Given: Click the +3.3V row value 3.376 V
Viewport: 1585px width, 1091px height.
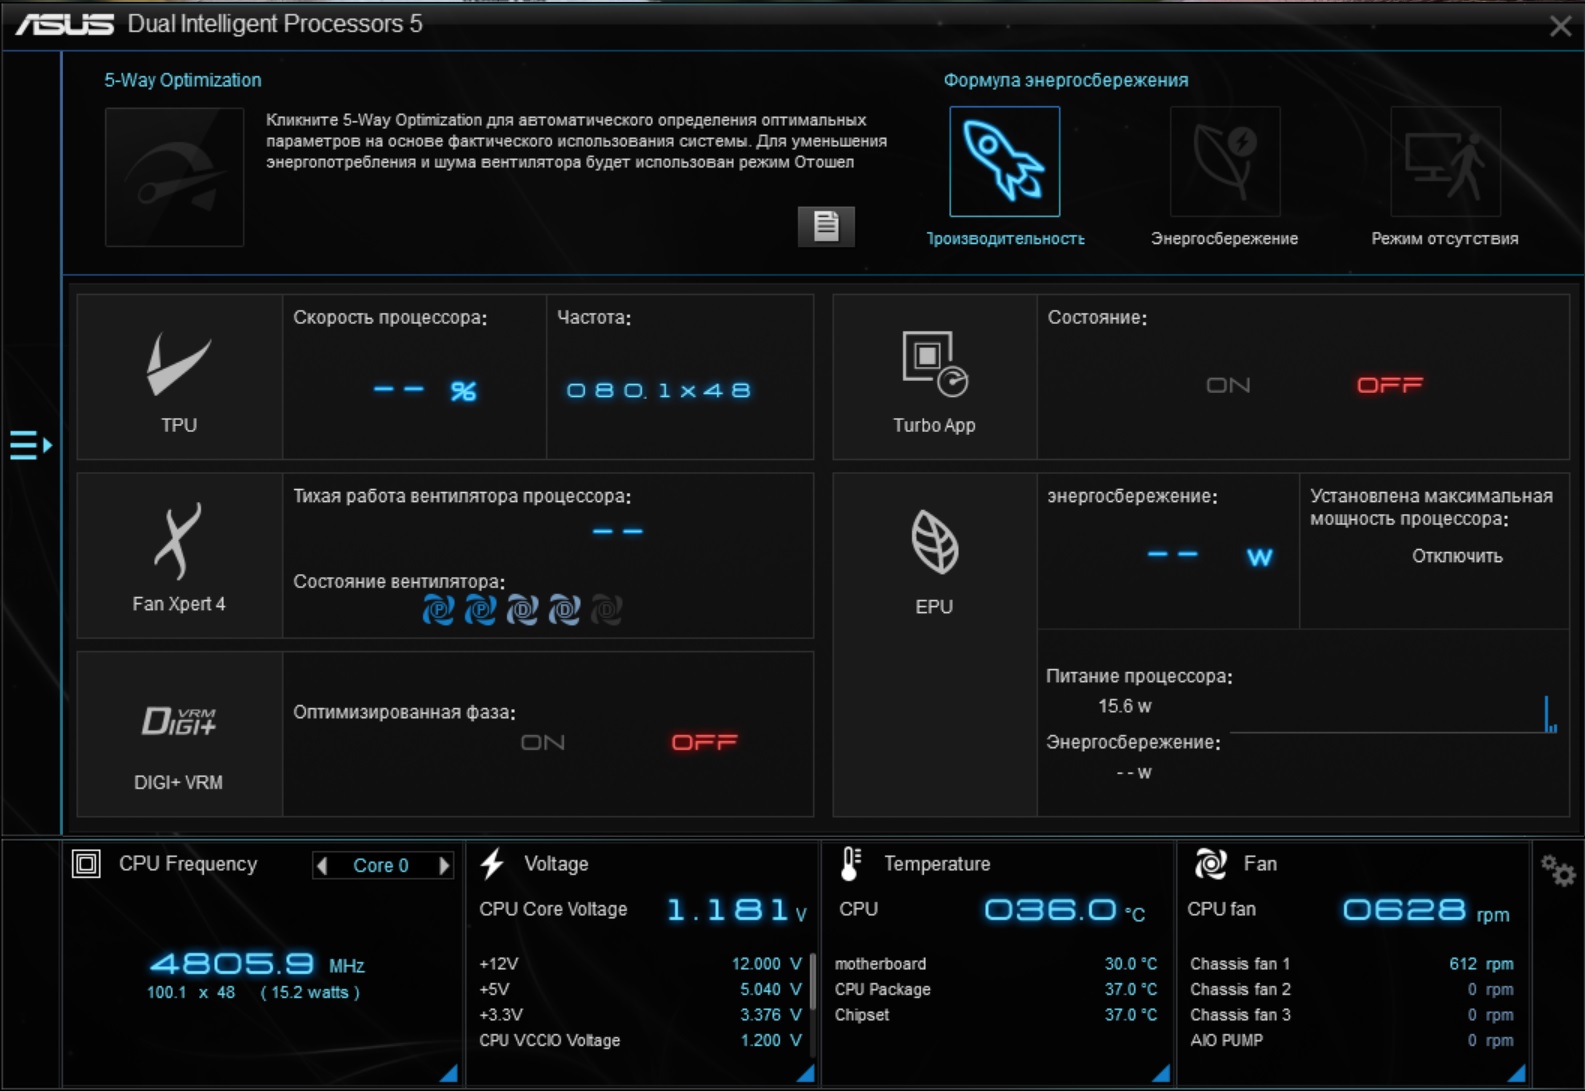Looking at the screenshot, I should [771, 1014].
